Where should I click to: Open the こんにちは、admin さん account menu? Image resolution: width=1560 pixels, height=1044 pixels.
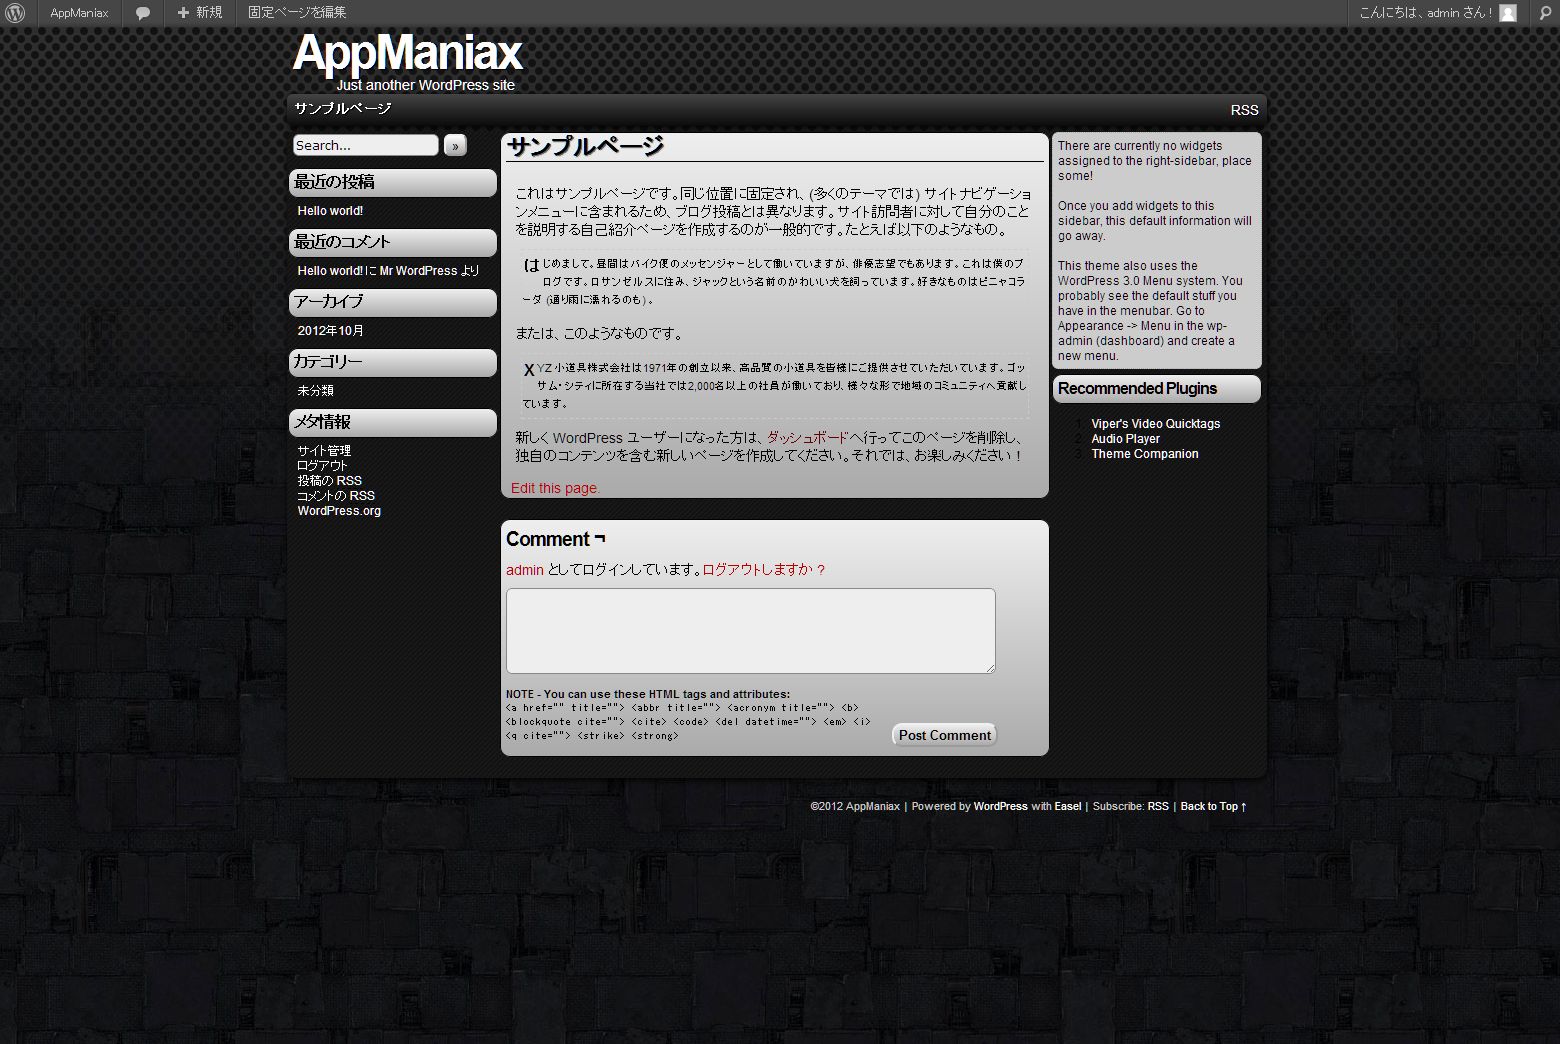[1438, 13]
